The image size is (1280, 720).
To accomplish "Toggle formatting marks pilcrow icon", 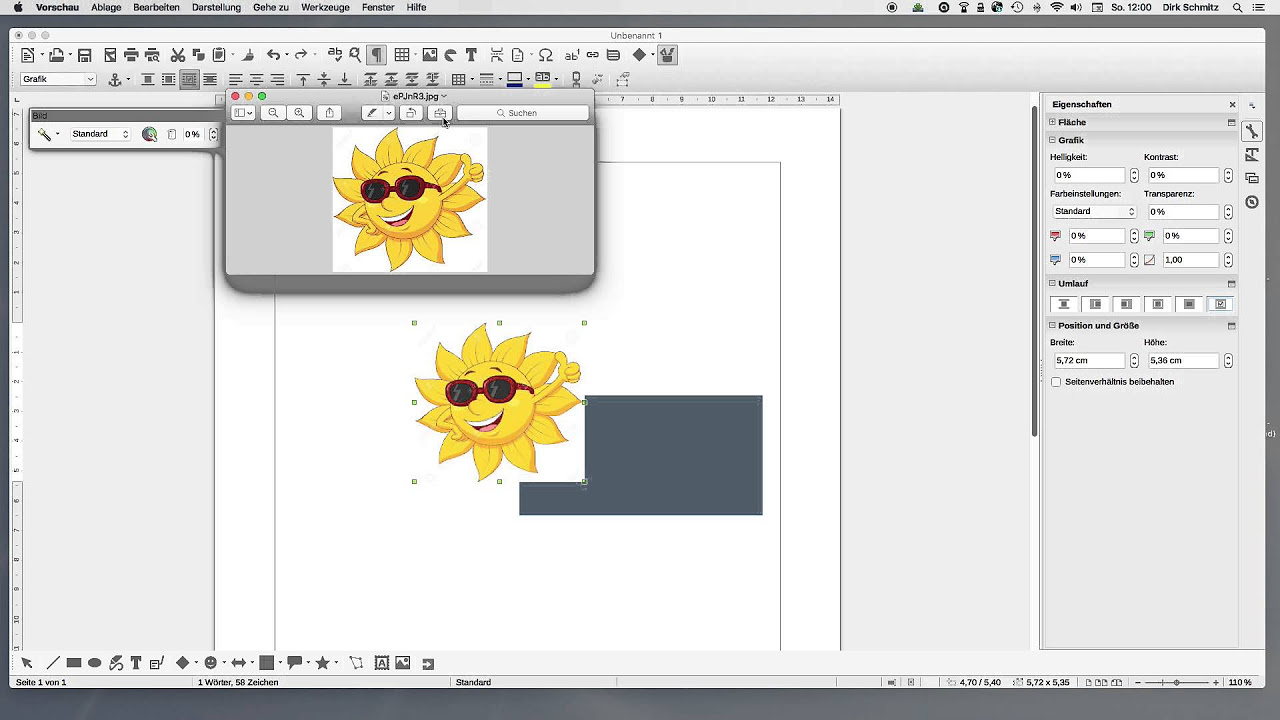I will [377, 55].
